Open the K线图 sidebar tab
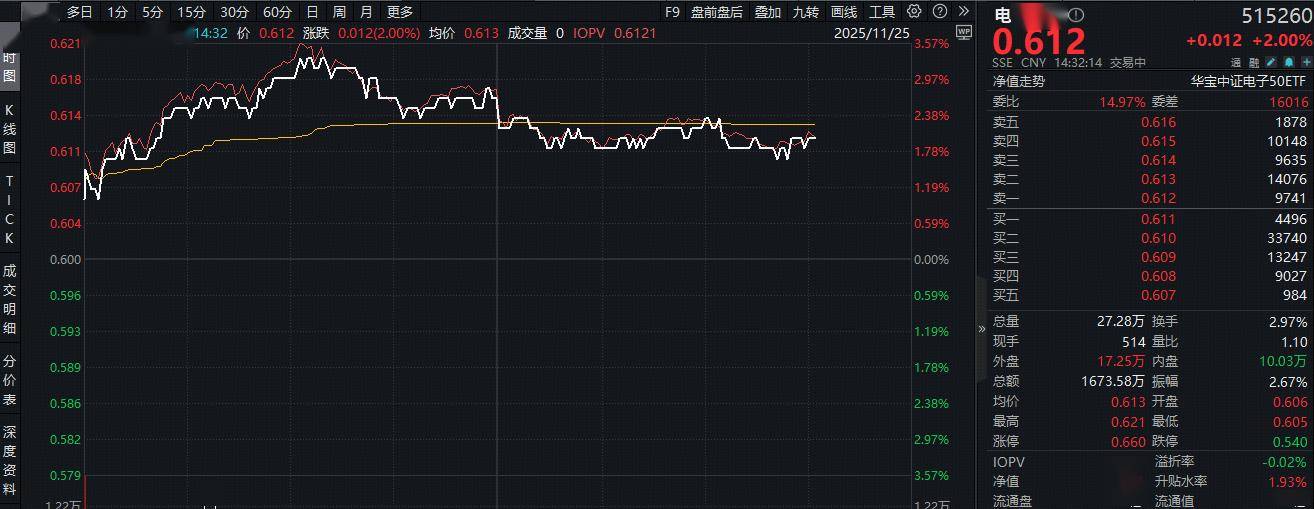This screenshot has width=1314, height=509. [x=10, y=128]
